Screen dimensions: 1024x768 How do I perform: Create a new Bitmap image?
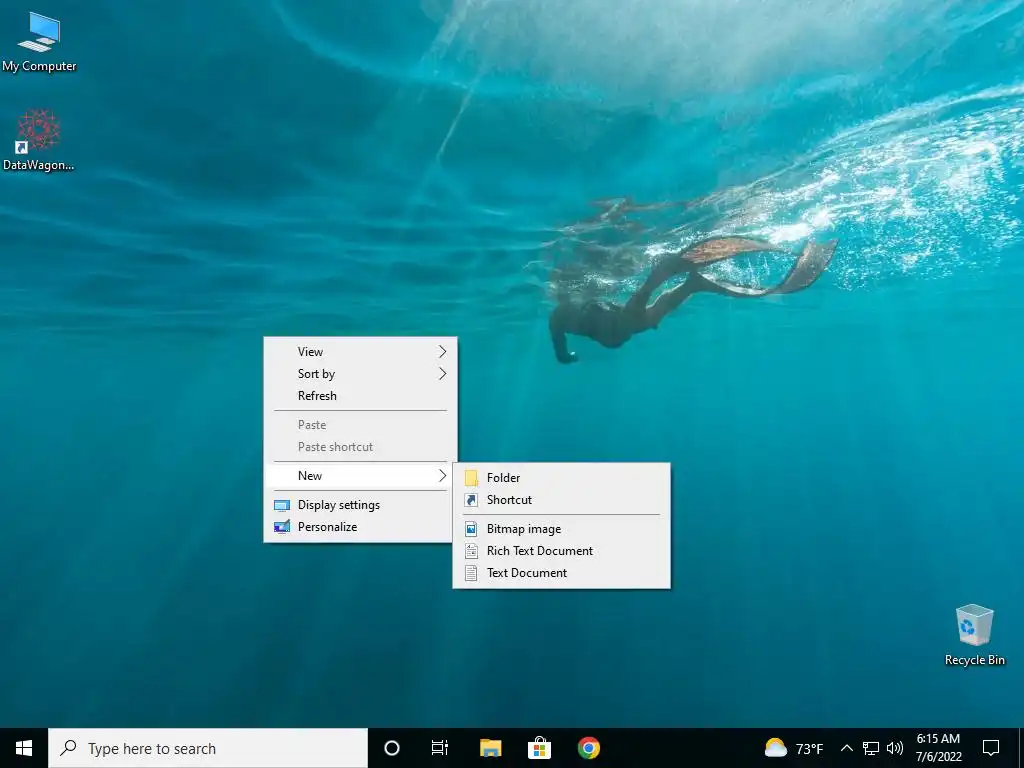[562, 529]
